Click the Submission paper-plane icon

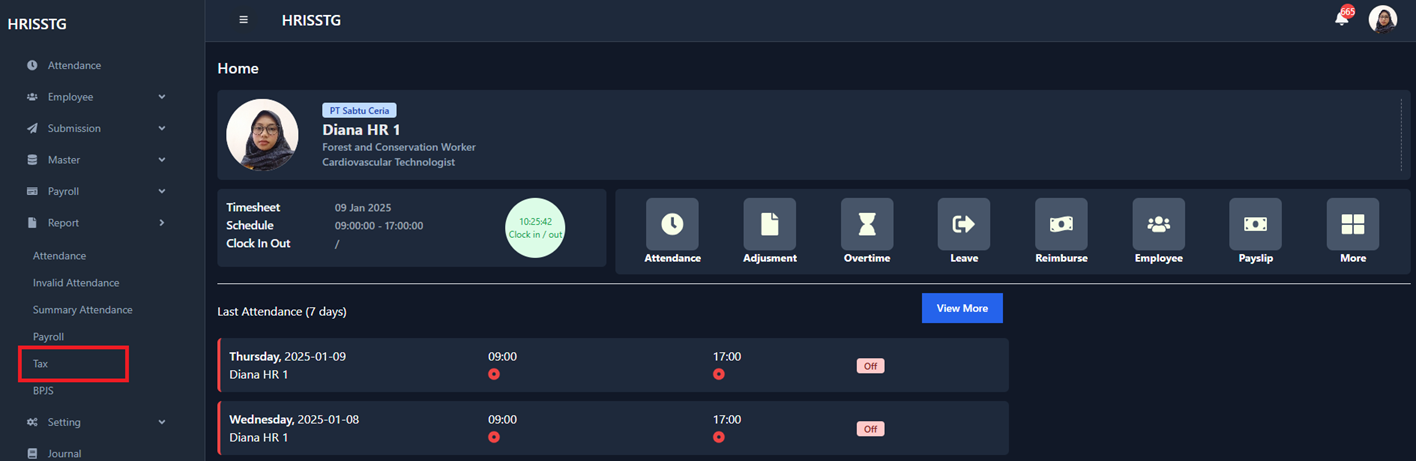point(32,128)
